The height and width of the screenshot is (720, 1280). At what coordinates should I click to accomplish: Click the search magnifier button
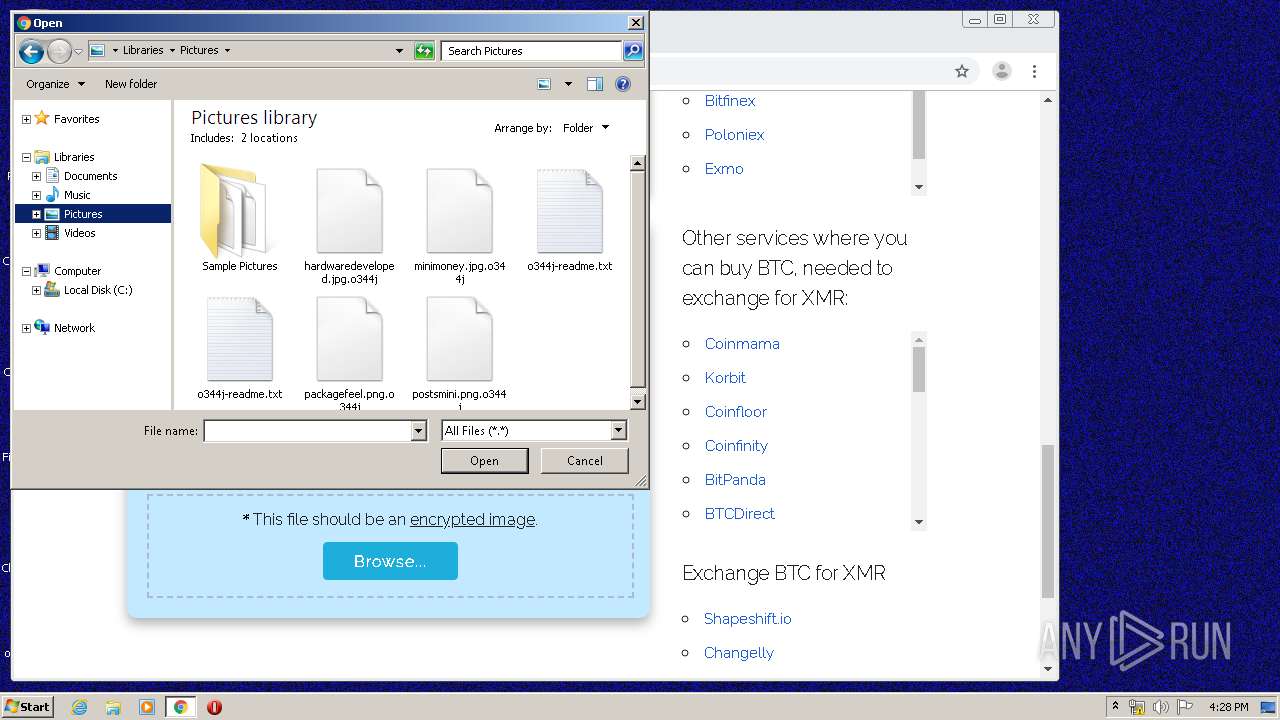(632, 51)
